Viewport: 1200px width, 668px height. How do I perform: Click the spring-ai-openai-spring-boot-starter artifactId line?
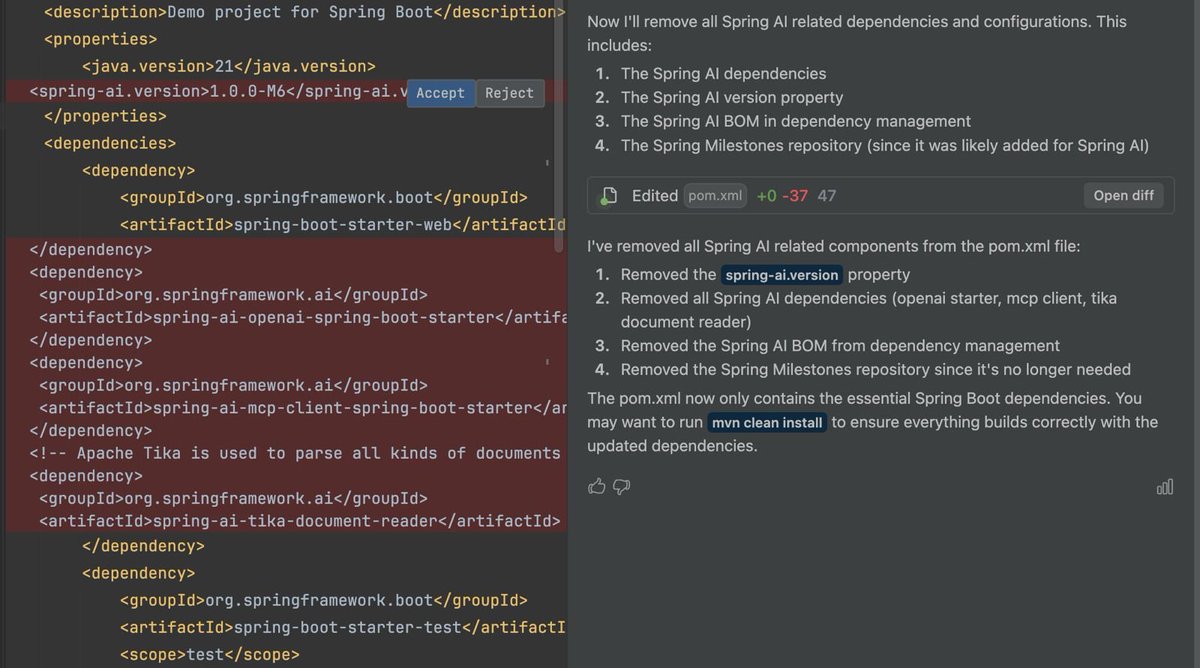point(303,317)
